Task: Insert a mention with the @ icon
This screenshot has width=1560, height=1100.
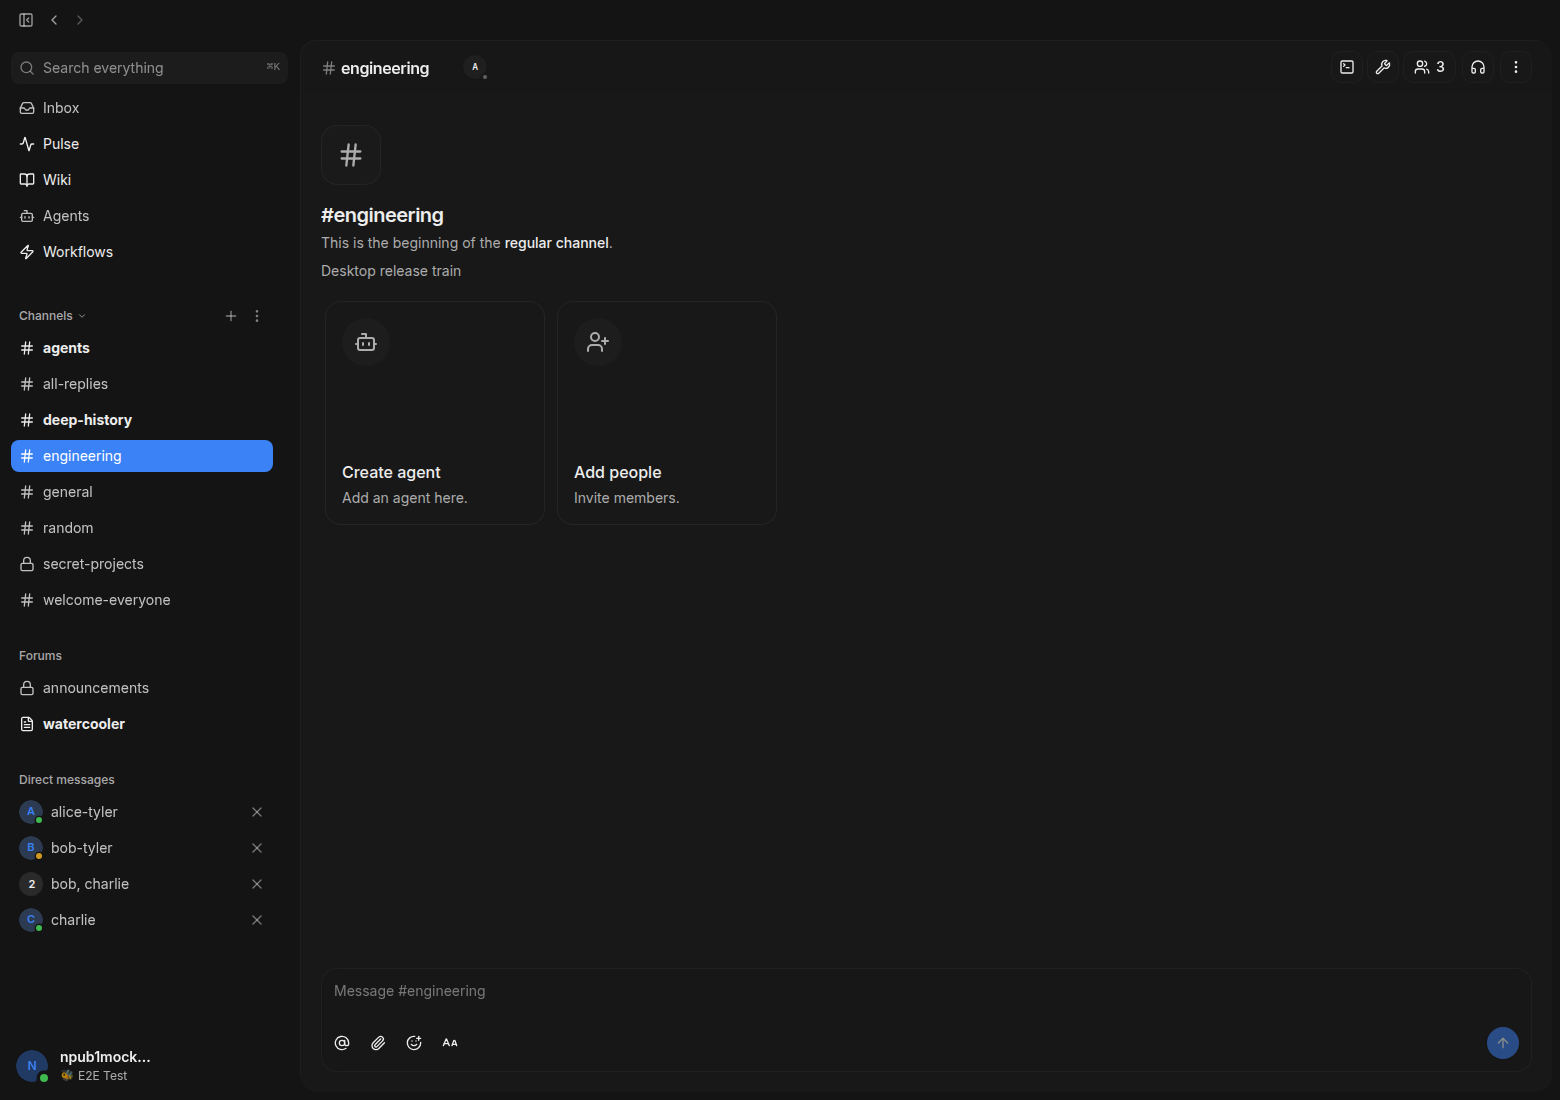Action: (x=342, y=1043)
